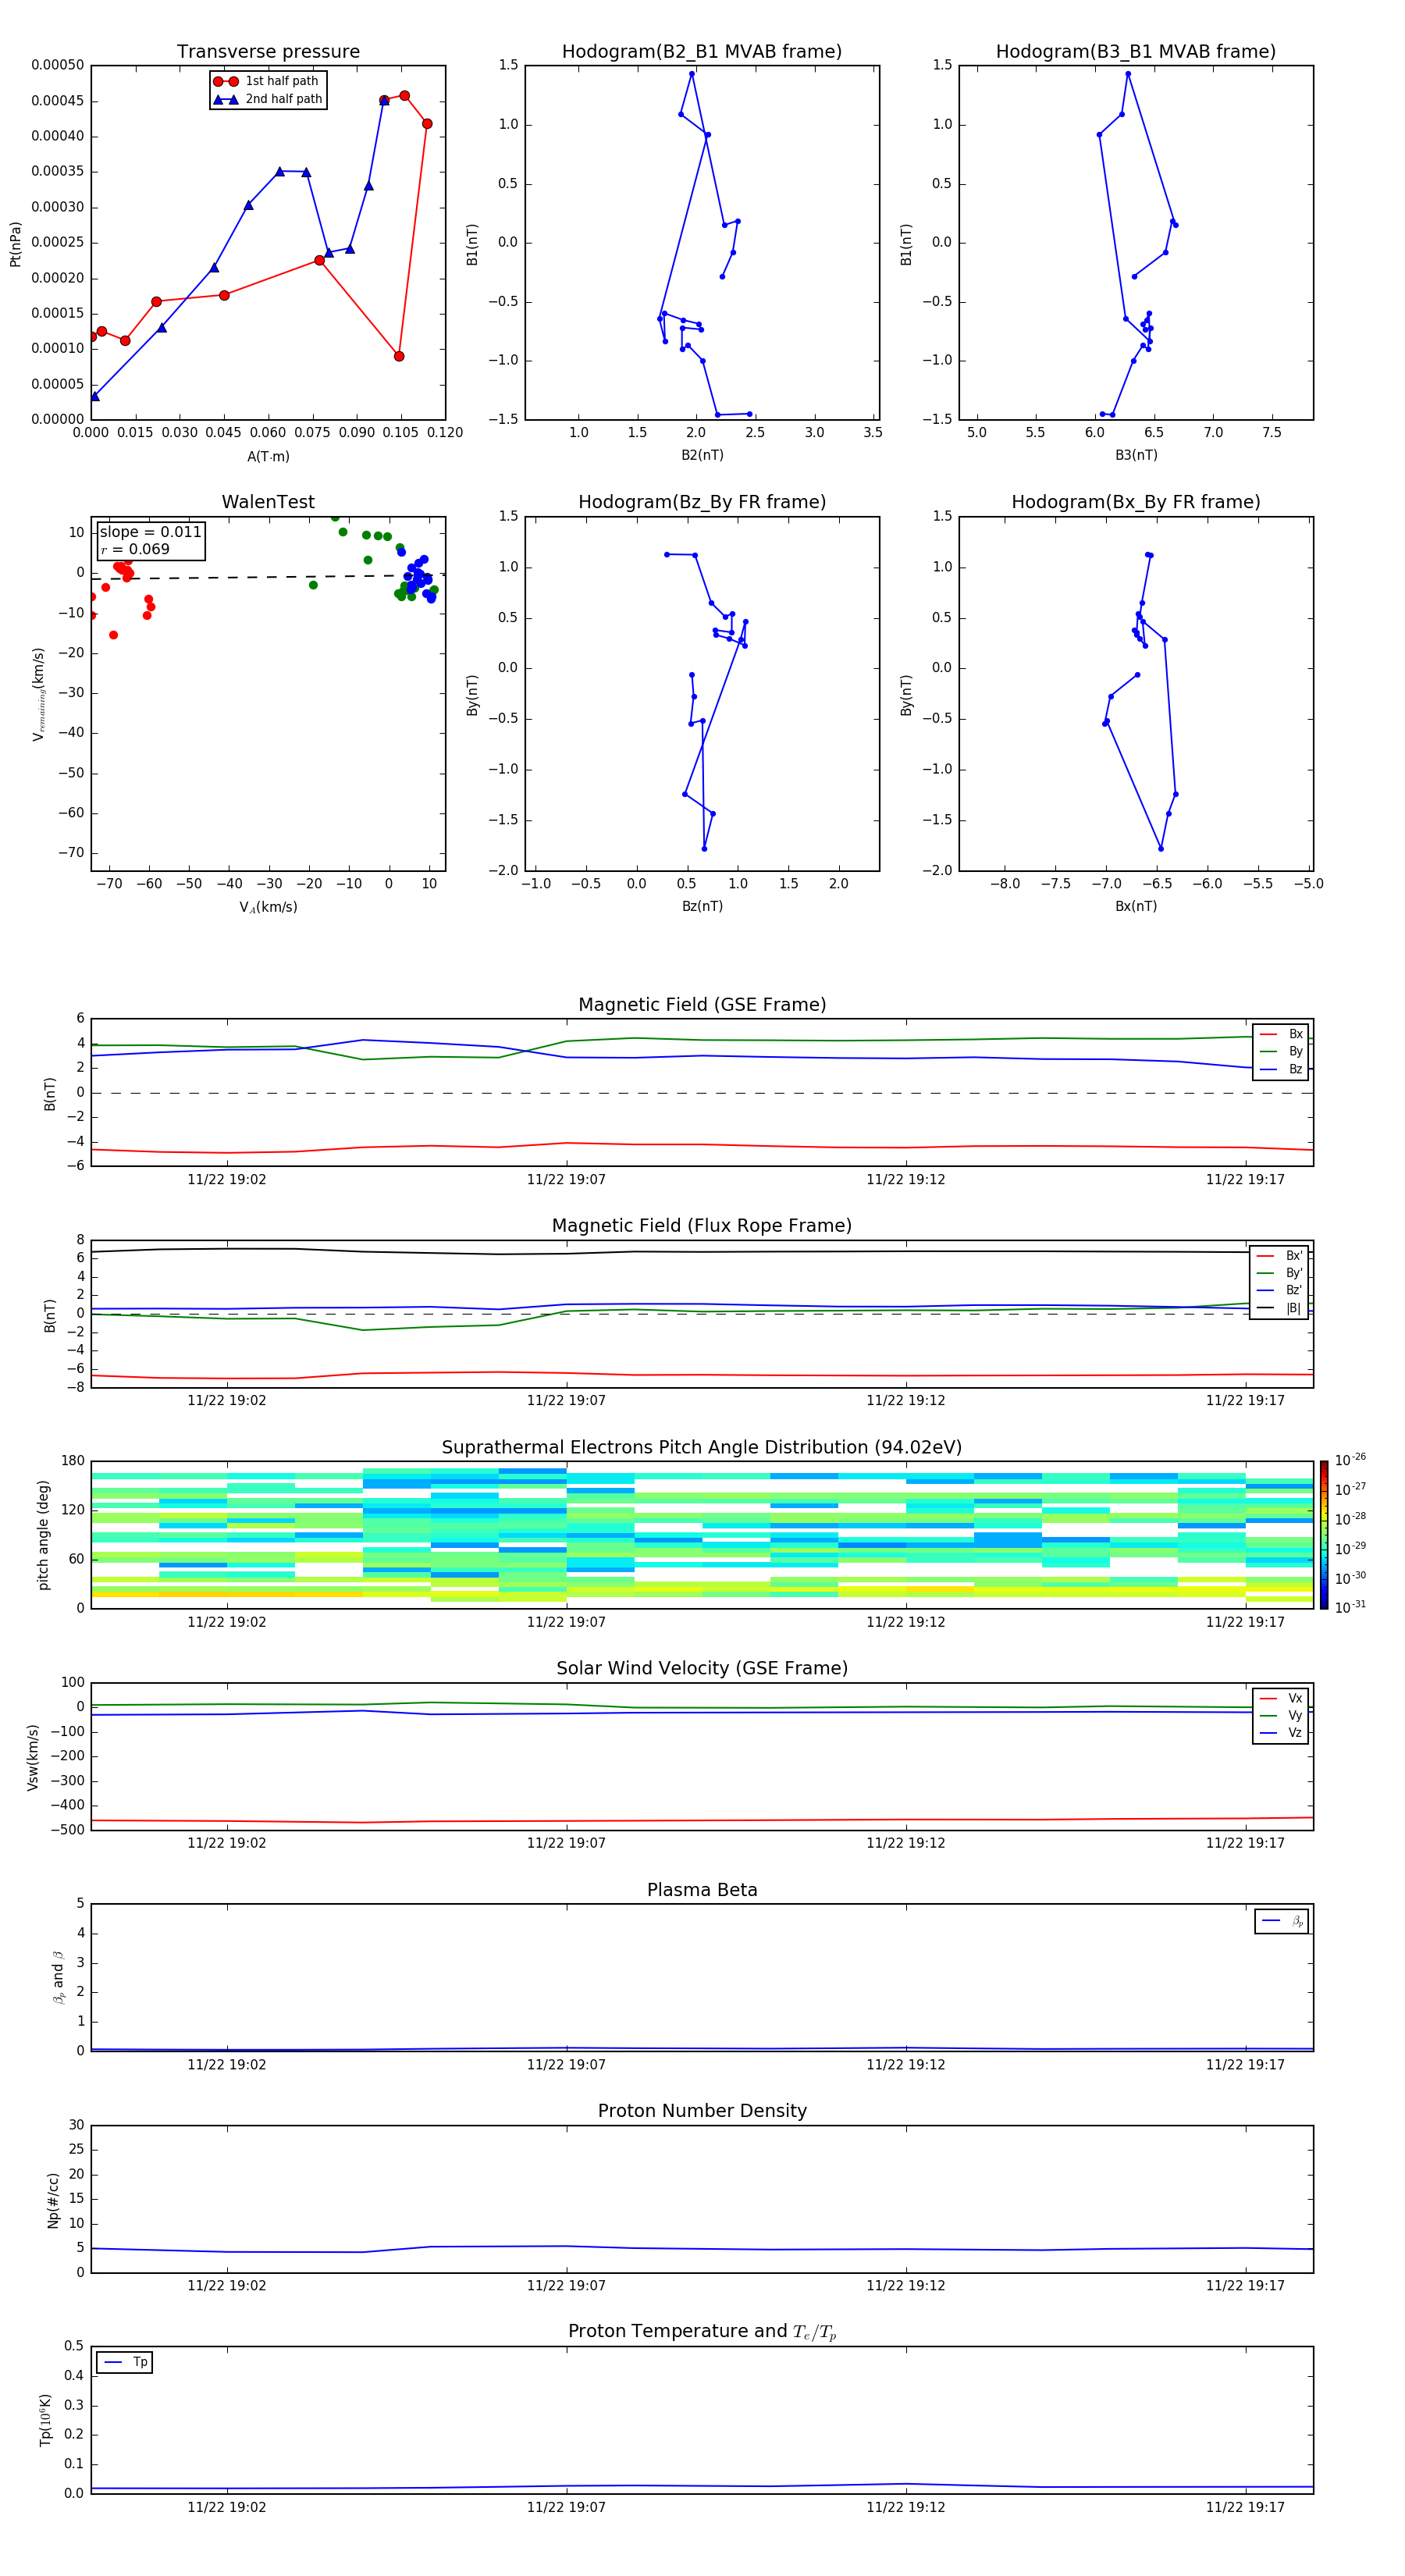Select the 'slope = 0.011' annotation
1405x2576 pixels.
pos(150,532)
